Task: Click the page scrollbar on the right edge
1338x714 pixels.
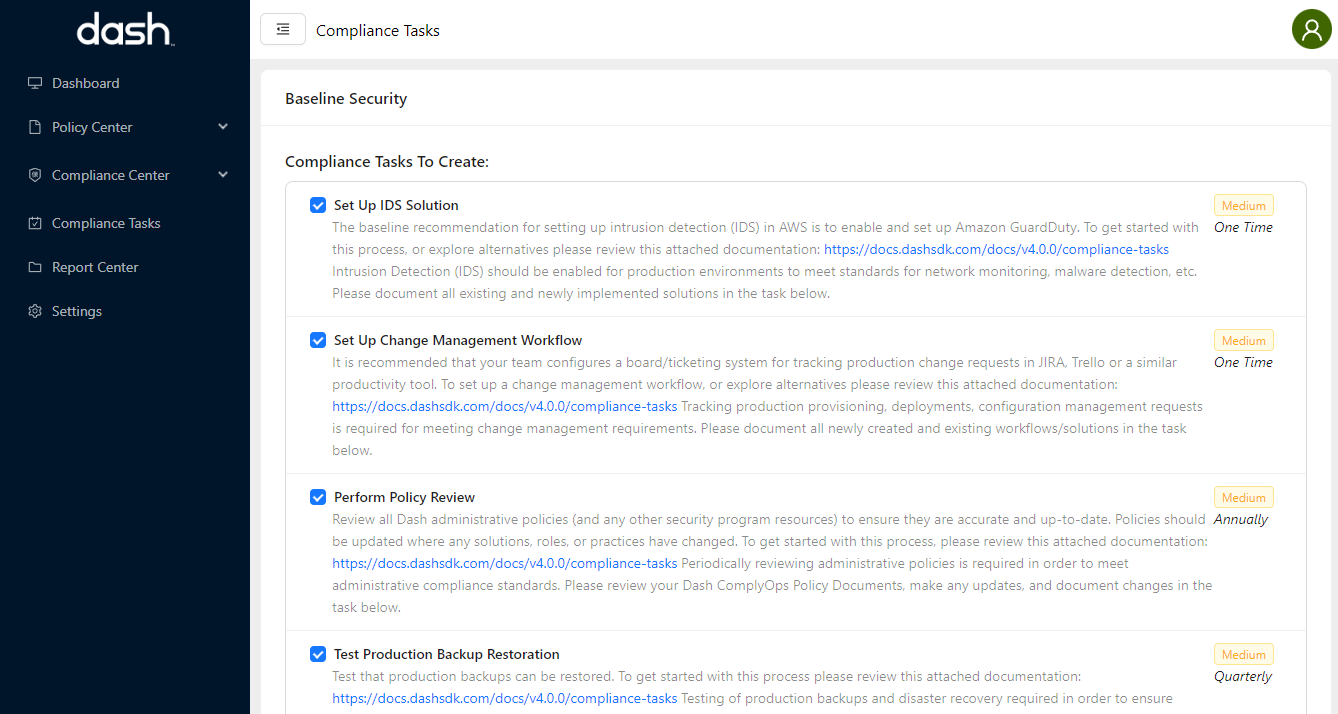Action: click(1332, 300)
